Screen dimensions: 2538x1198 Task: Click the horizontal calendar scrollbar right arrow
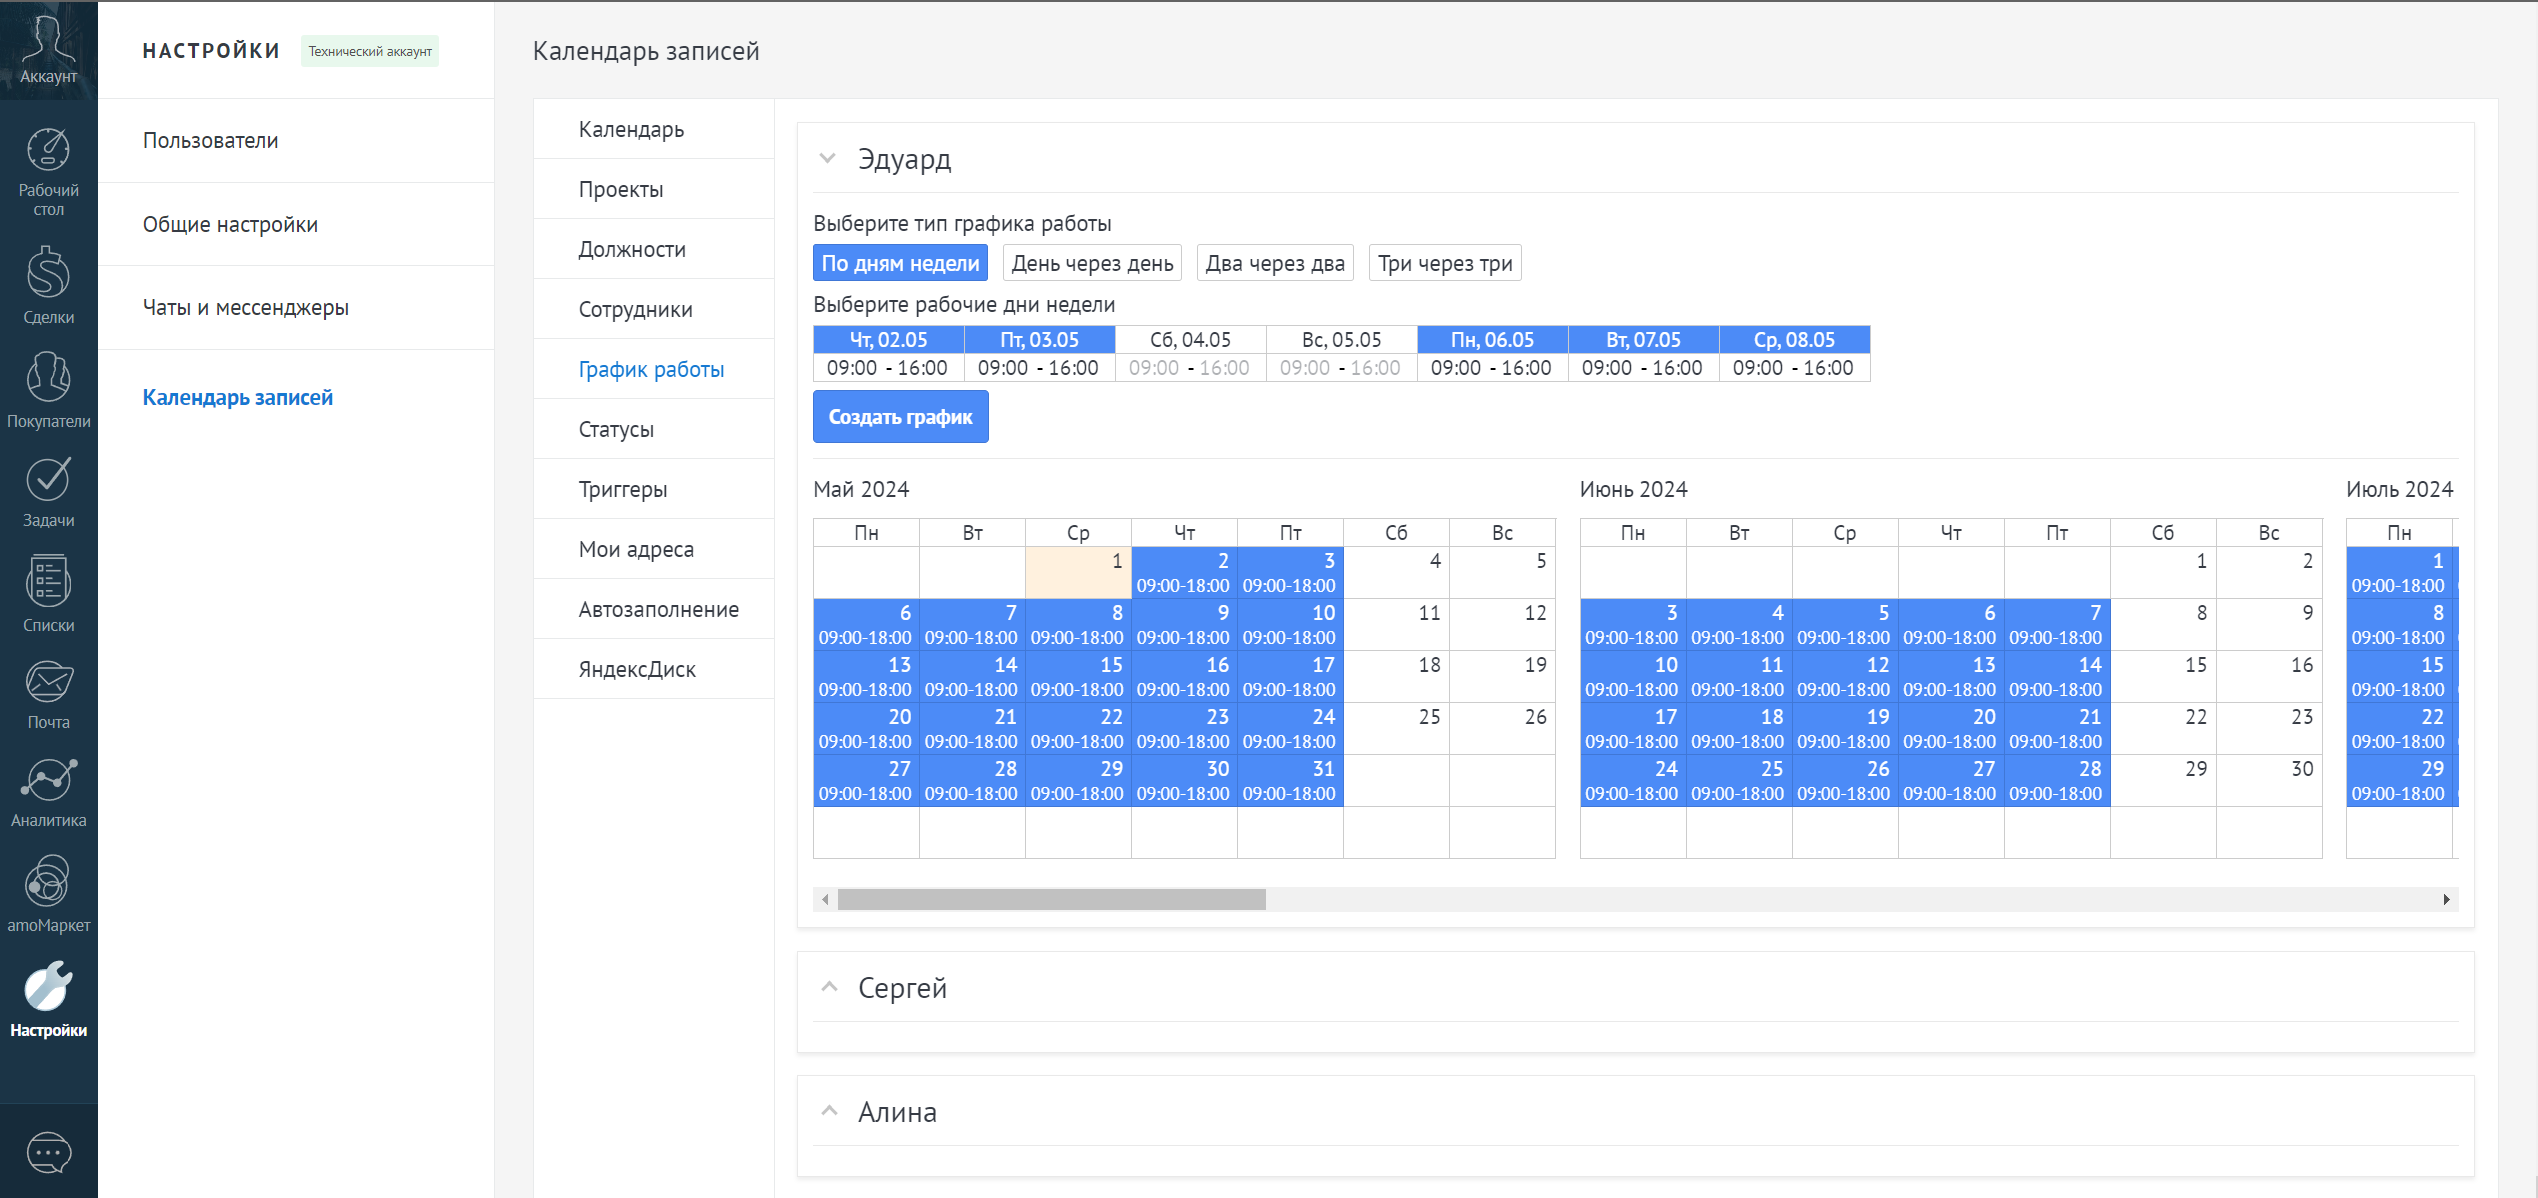point(2446,899)
